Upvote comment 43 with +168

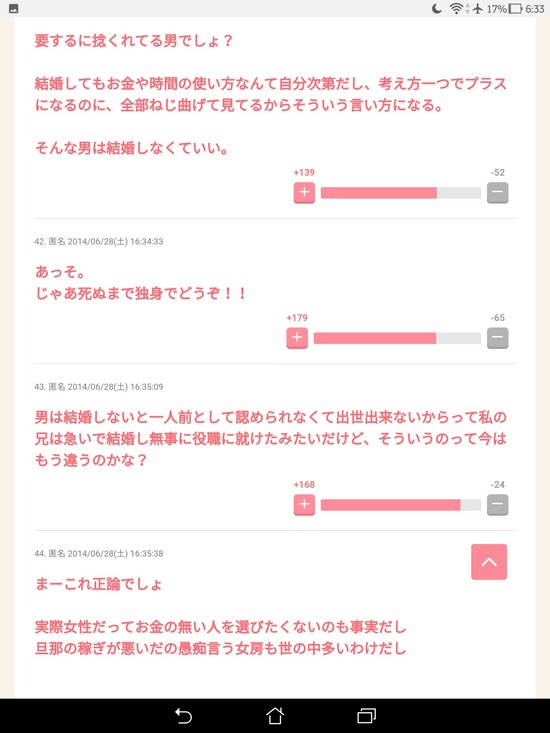[304, 505]
